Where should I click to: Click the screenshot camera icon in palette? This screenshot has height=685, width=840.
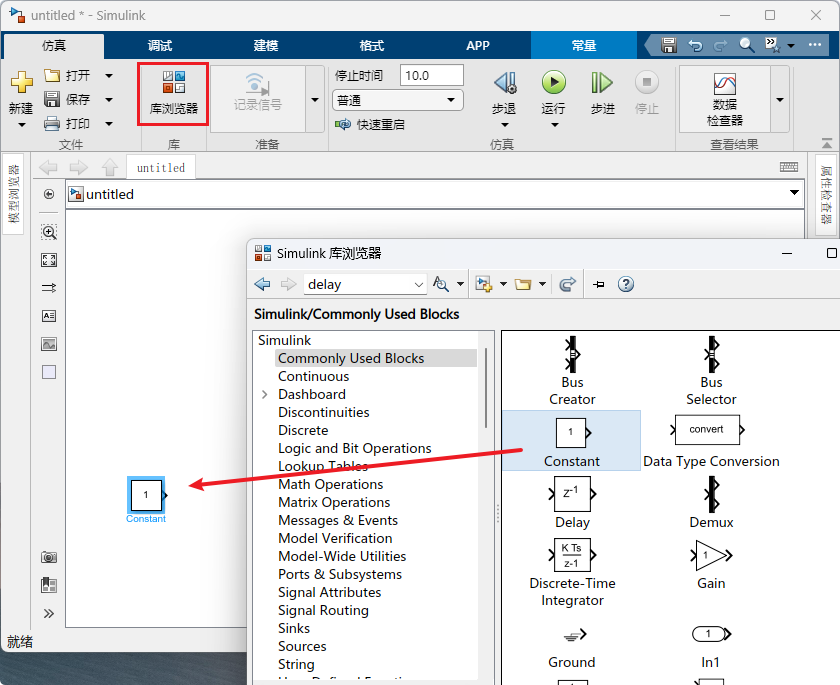coord(49,557)
